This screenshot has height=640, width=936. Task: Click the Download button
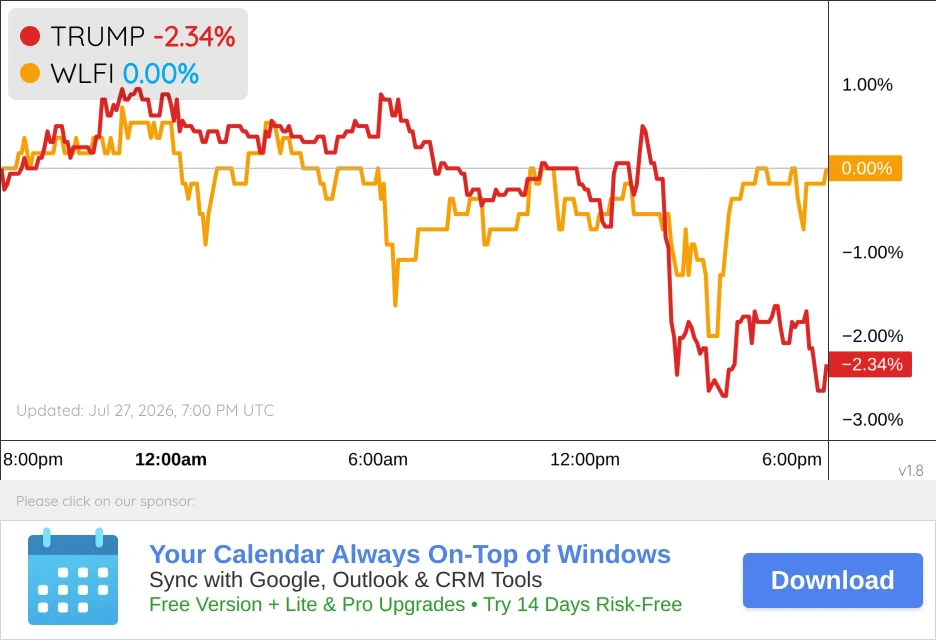tap(833, 580)
